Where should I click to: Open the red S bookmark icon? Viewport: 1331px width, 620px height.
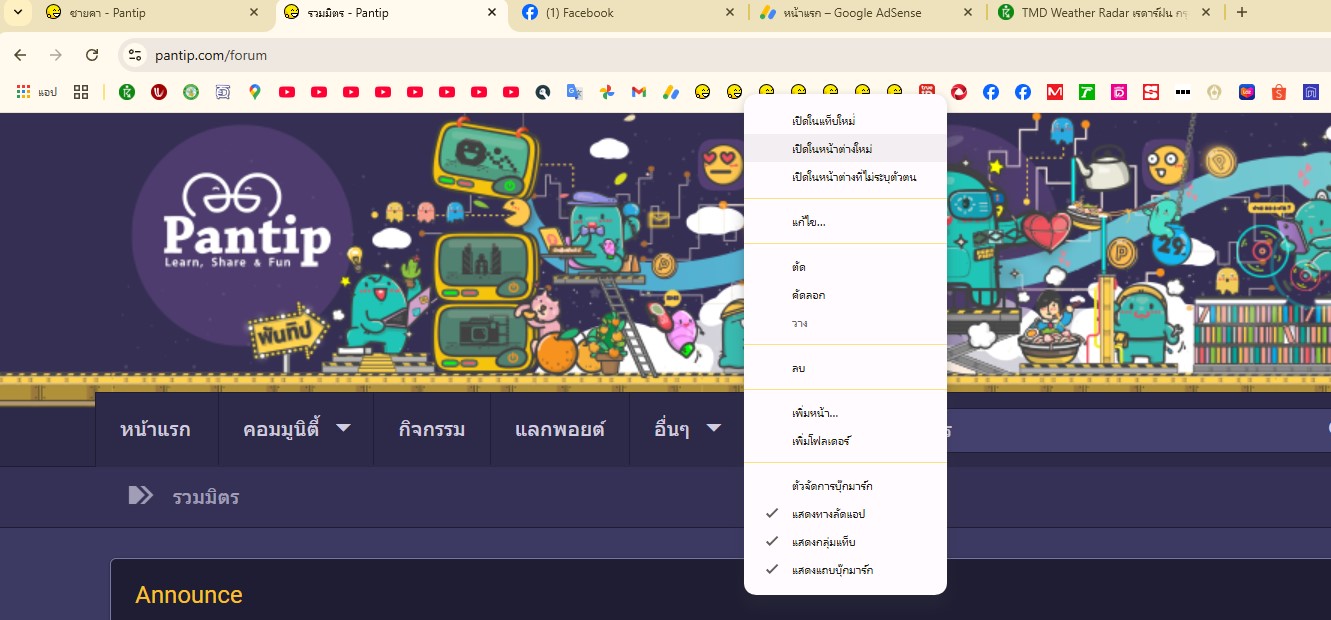pos(1151,92)
